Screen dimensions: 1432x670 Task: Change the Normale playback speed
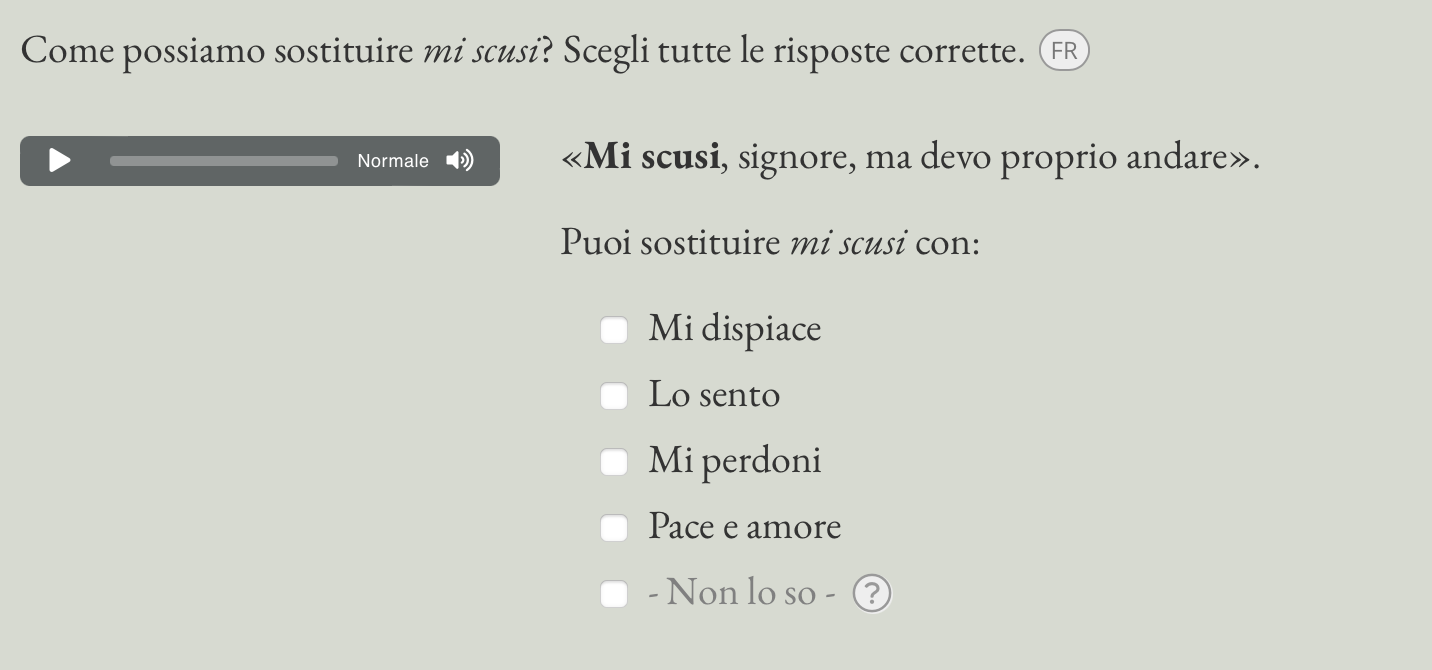coord(393,161)
